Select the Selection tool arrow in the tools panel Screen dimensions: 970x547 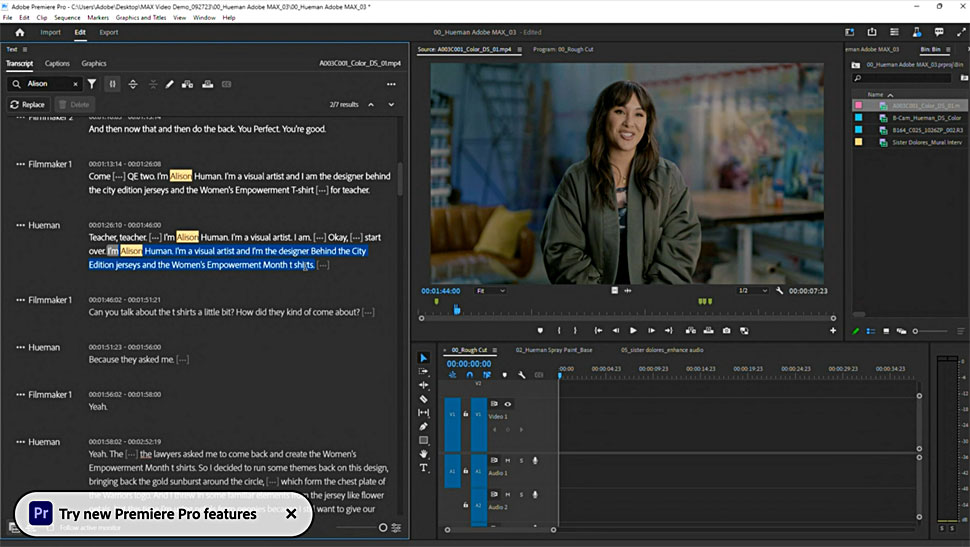[423, 358]
